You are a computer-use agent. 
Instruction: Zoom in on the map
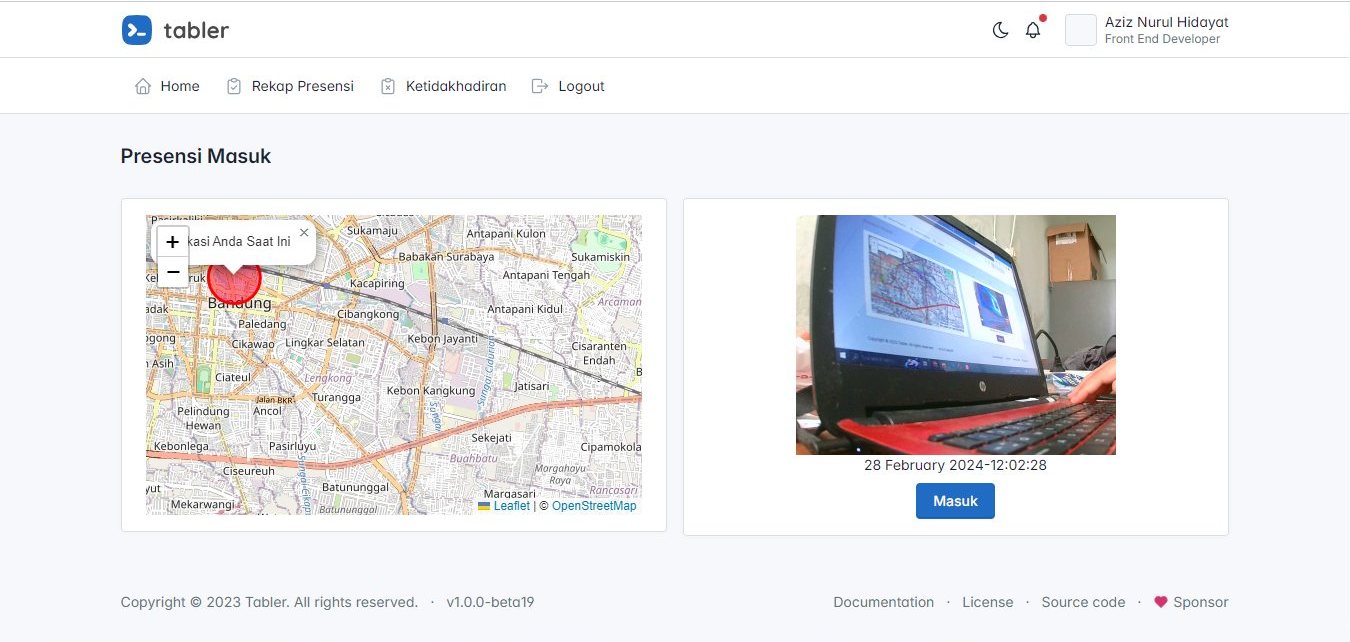coord(173,242)
